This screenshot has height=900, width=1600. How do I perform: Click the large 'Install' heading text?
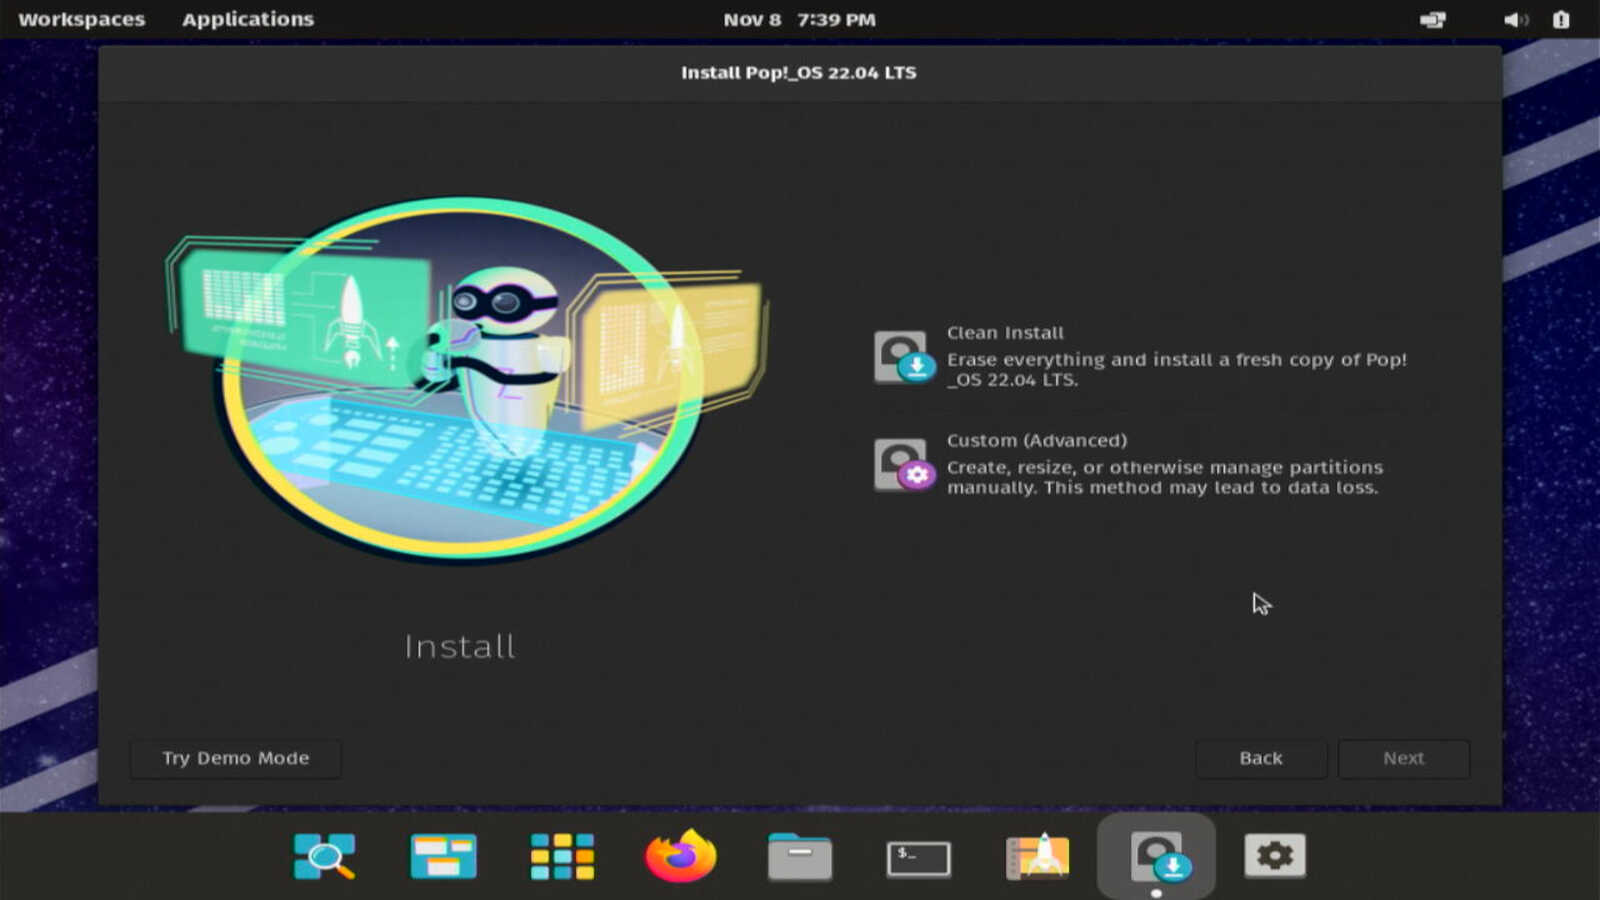[460, 647]
